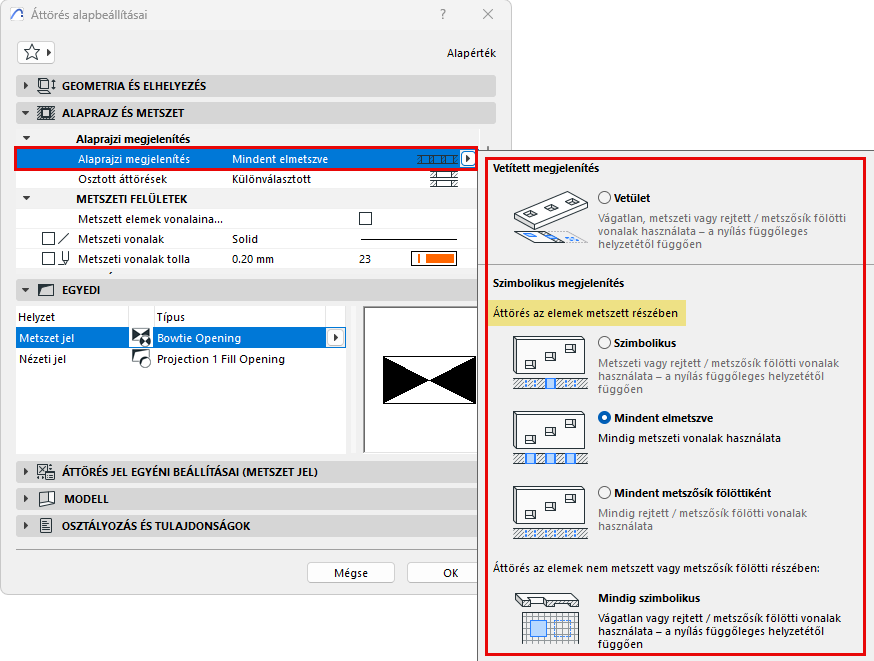Image resolution: width=874 pixels, height=661 pixels.
Task: Click the help question mark button
Action: (x=443, y=14)
